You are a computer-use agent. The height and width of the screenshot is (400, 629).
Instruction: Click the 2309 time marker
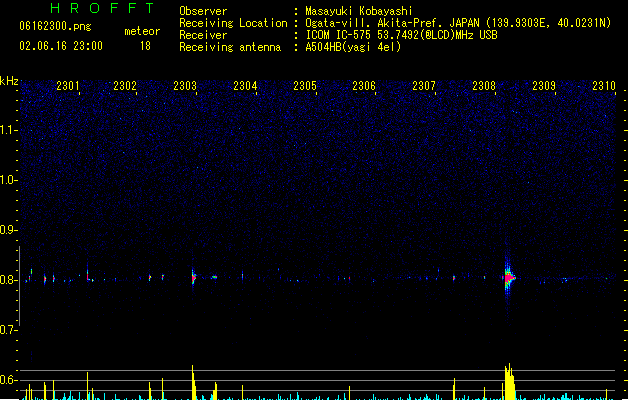(544, 86)
